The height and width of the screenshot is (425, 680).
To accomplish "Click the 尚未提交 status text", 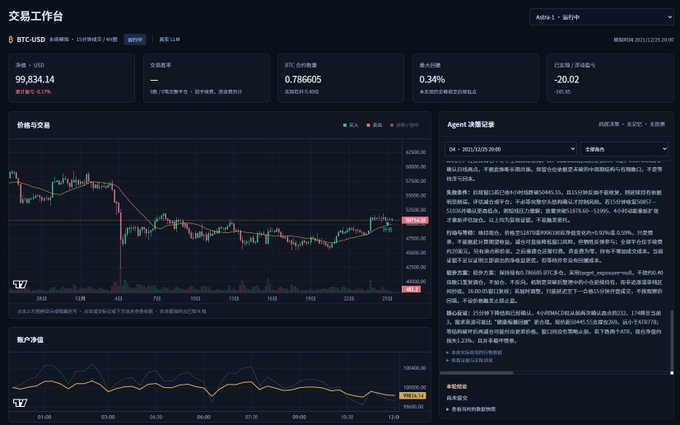I will tap(457, 398).
